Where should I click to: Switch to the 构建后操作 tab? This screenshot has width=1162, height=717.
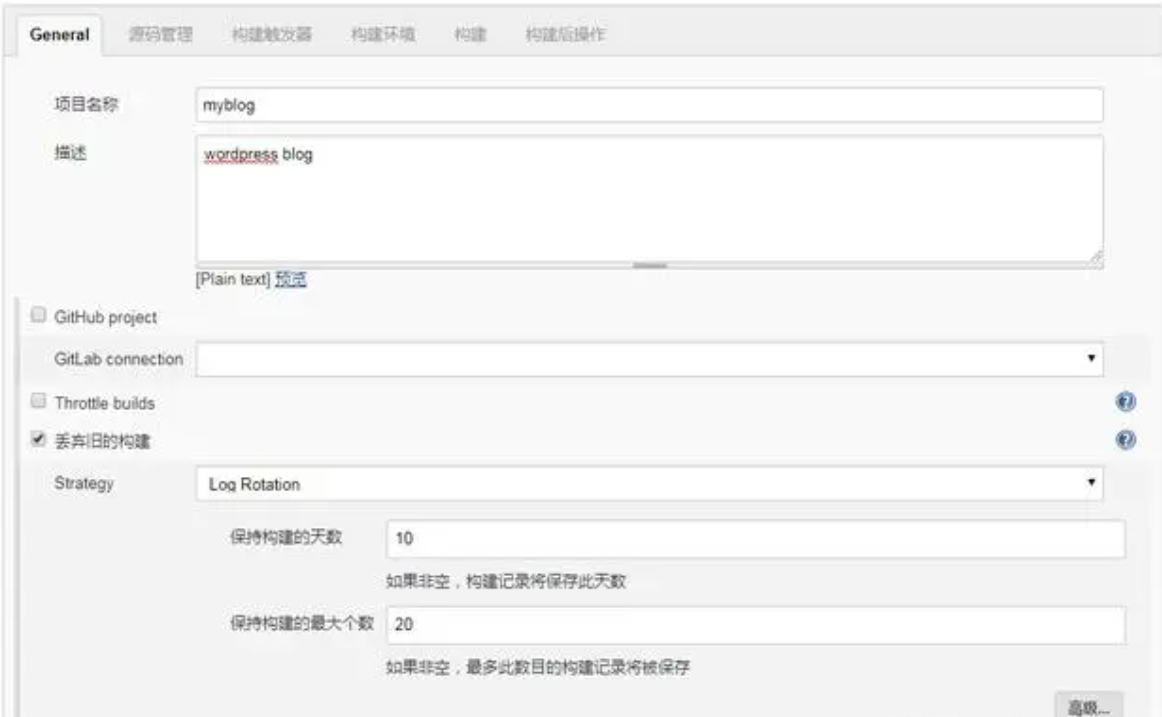(x=565, y=35)
